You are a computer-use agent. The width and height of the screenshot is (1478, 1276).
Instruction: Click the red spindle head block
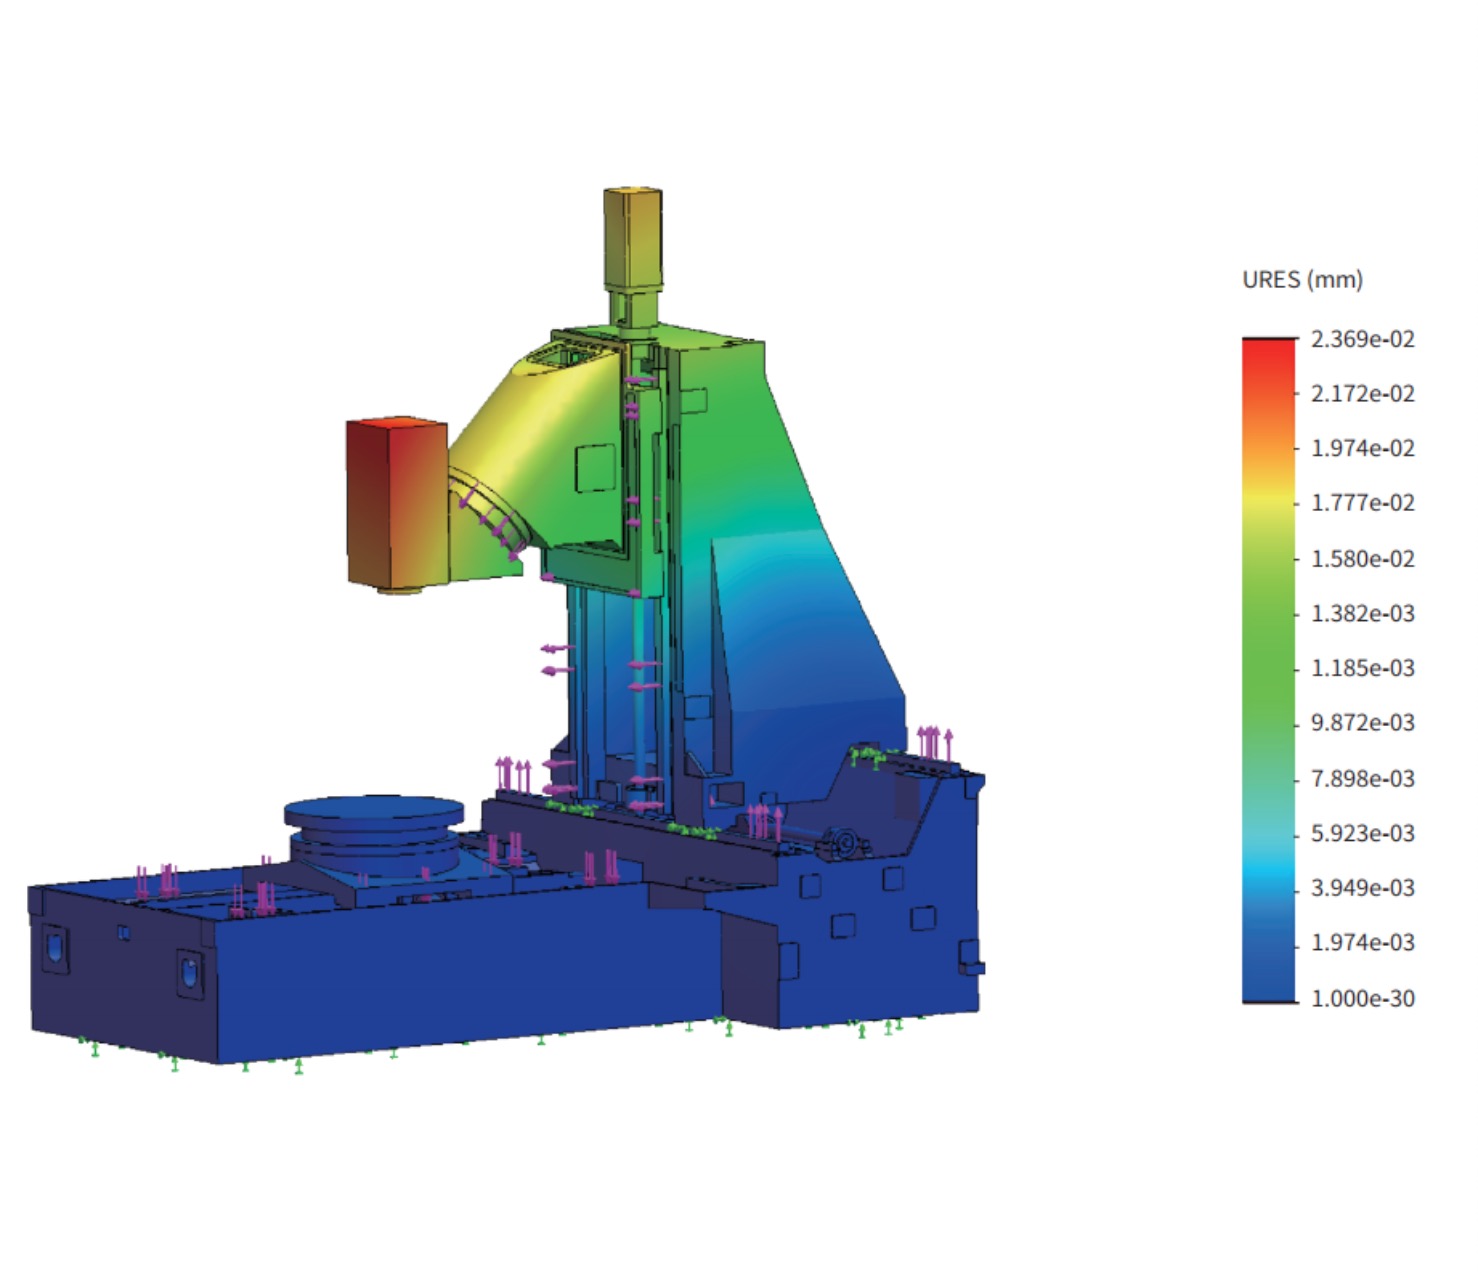coord(396,505)
